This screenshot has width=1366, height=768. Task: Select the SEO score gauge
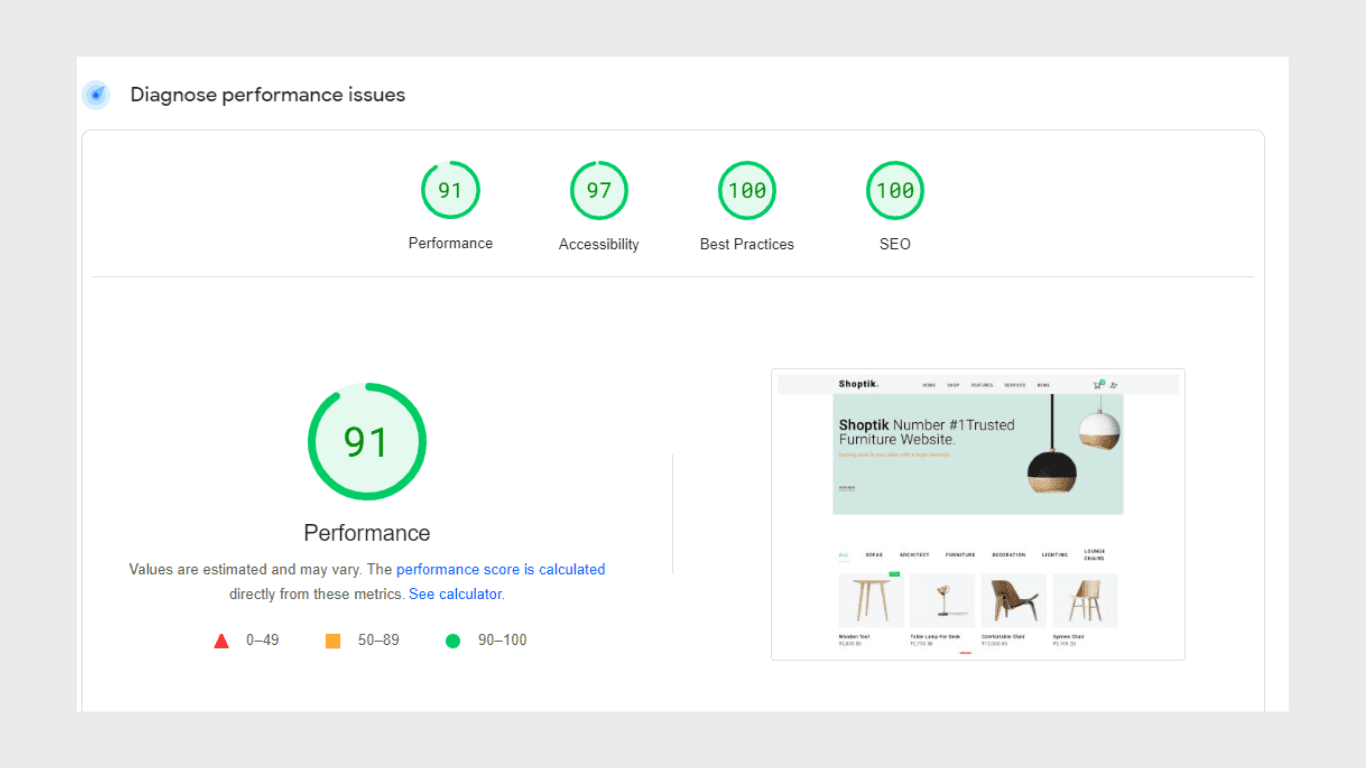coord(894,190)
